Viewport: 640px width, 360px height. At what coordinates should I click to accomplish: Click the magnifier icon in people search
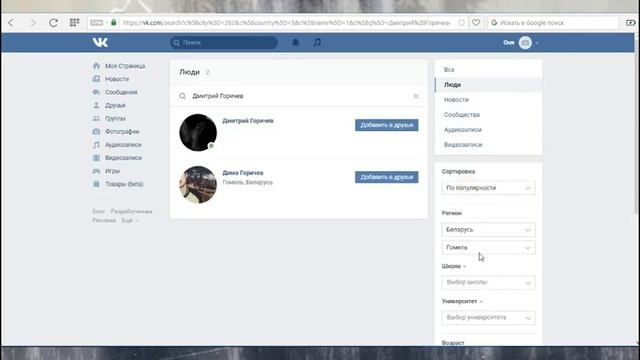coord(182,96)
